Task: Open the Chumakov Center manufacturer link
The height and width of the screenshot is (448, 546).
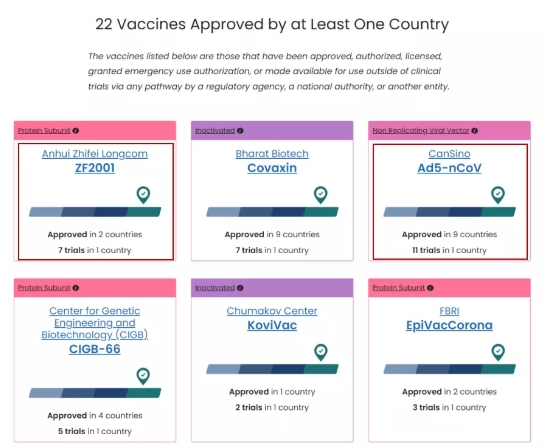Action: (x=272, y=311)
